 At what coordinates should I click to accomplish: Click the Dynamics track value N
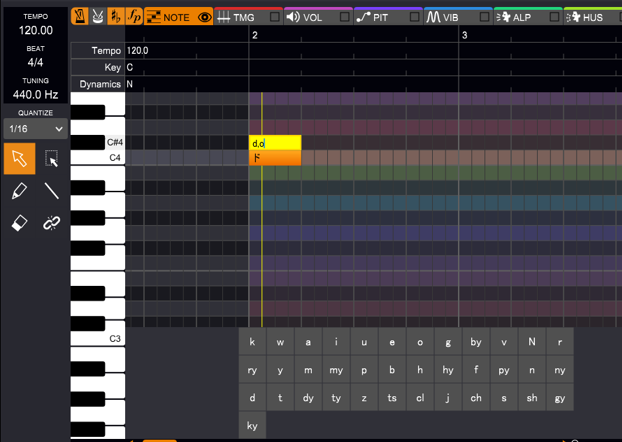[130, 84]
